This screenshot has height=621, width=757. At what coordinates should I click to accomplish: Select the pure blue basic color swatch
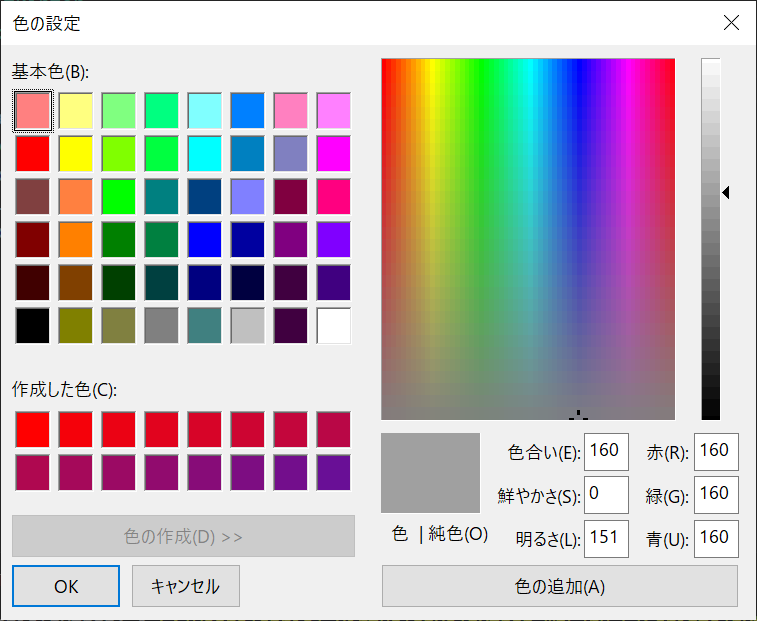(205, 240)
